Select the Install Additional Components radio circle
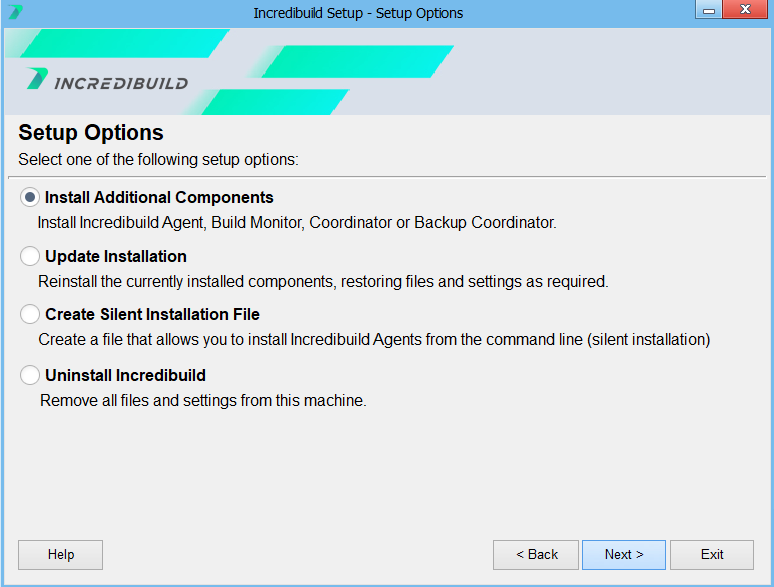Screen dimensions: 774x587 click(x=31, y=198)
